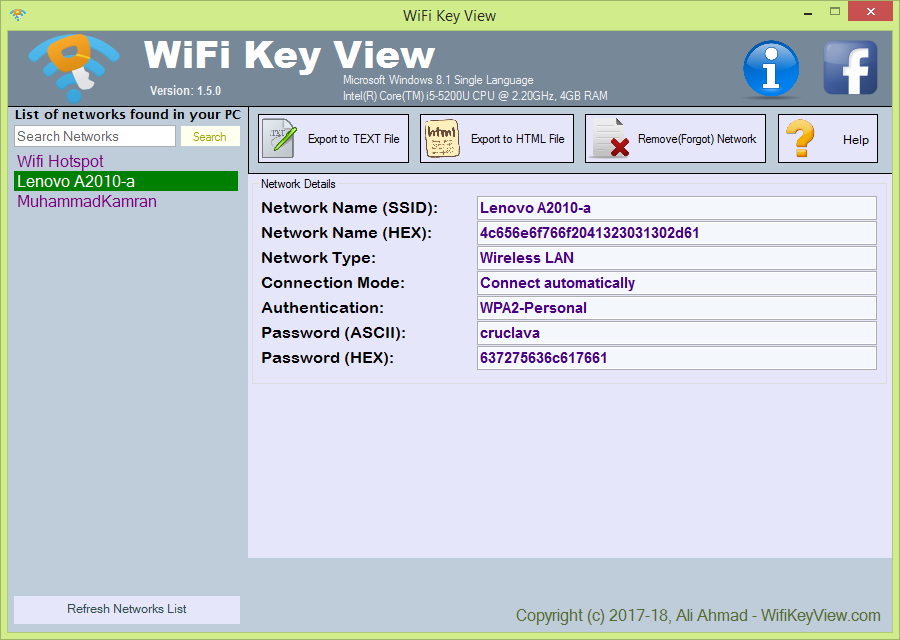This screenshot has width=900, height=640.
Task: Select Lenovo A2010-a in network list
Action: tap(126, 181)
